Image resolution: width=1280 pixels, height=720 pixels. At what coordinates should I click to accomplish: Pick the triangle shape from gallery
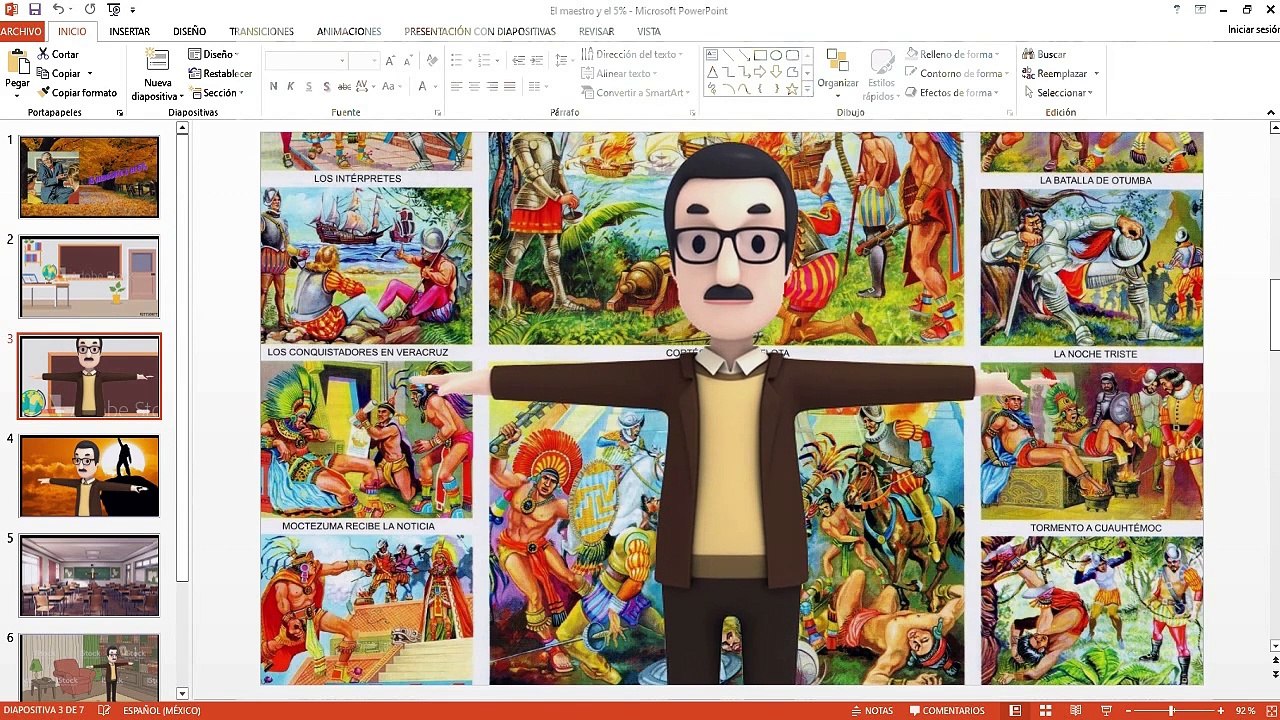tap(712, 72)
